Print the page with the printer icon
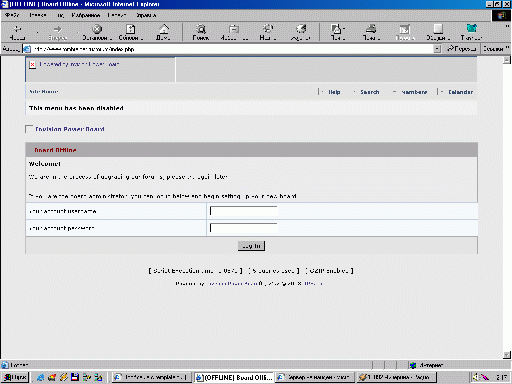This screenshot has height=384, width=512. point(371,32)
